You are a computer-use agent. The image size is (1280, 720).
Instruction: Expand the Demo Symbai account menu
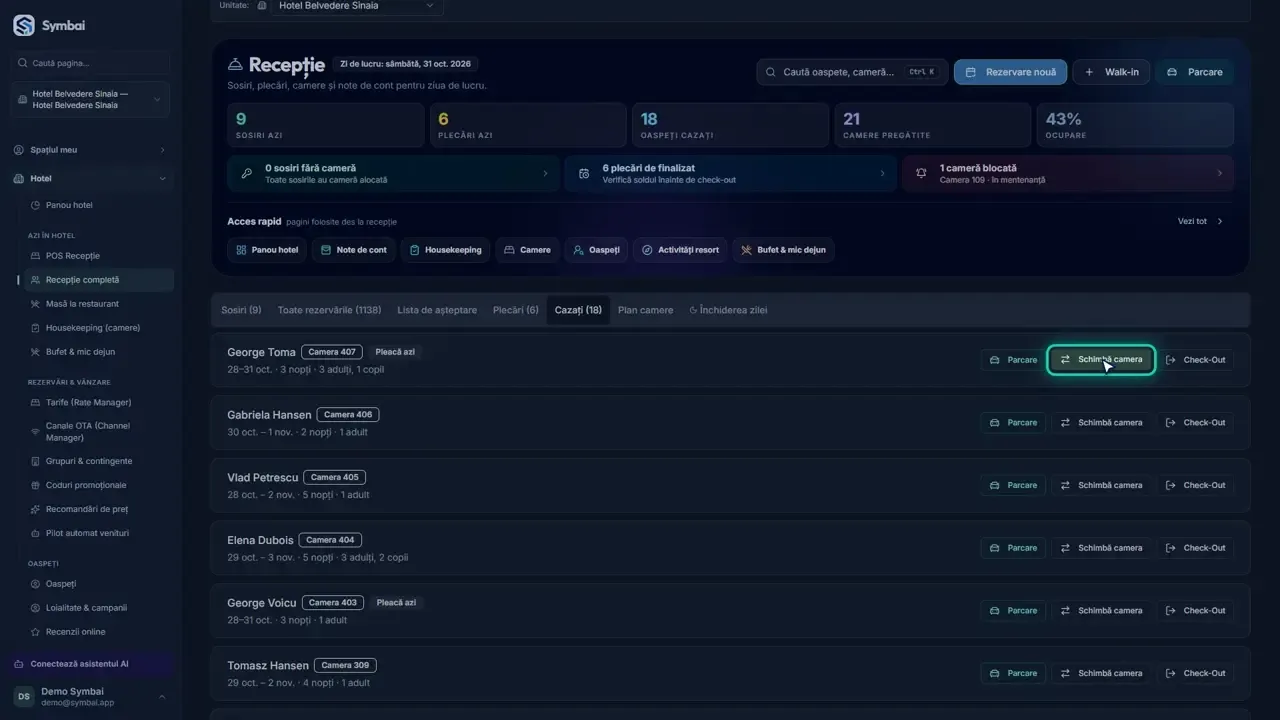point(90,697)
